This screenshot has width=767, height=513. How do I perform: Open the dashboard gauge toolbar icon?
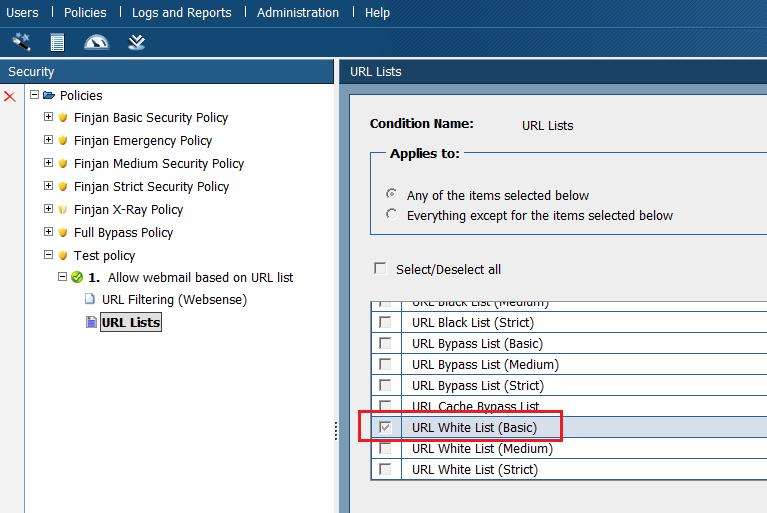point(96,42)
